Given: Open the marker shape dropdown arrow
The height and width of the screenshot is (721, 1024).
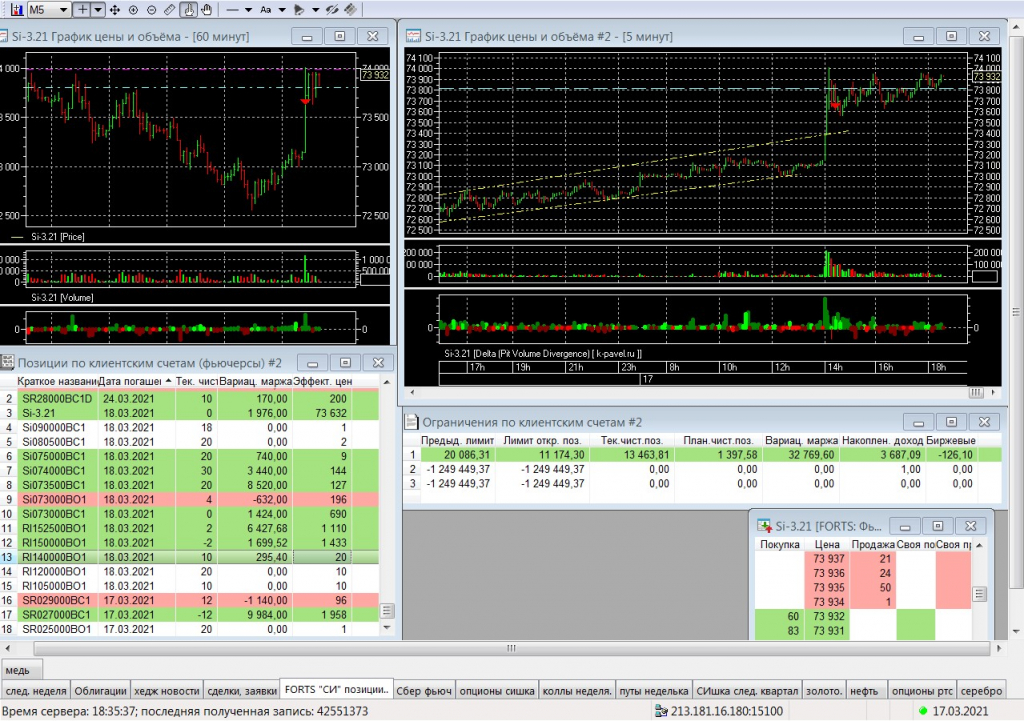Looking at the screenshot, I should click(x=315, y=10).
